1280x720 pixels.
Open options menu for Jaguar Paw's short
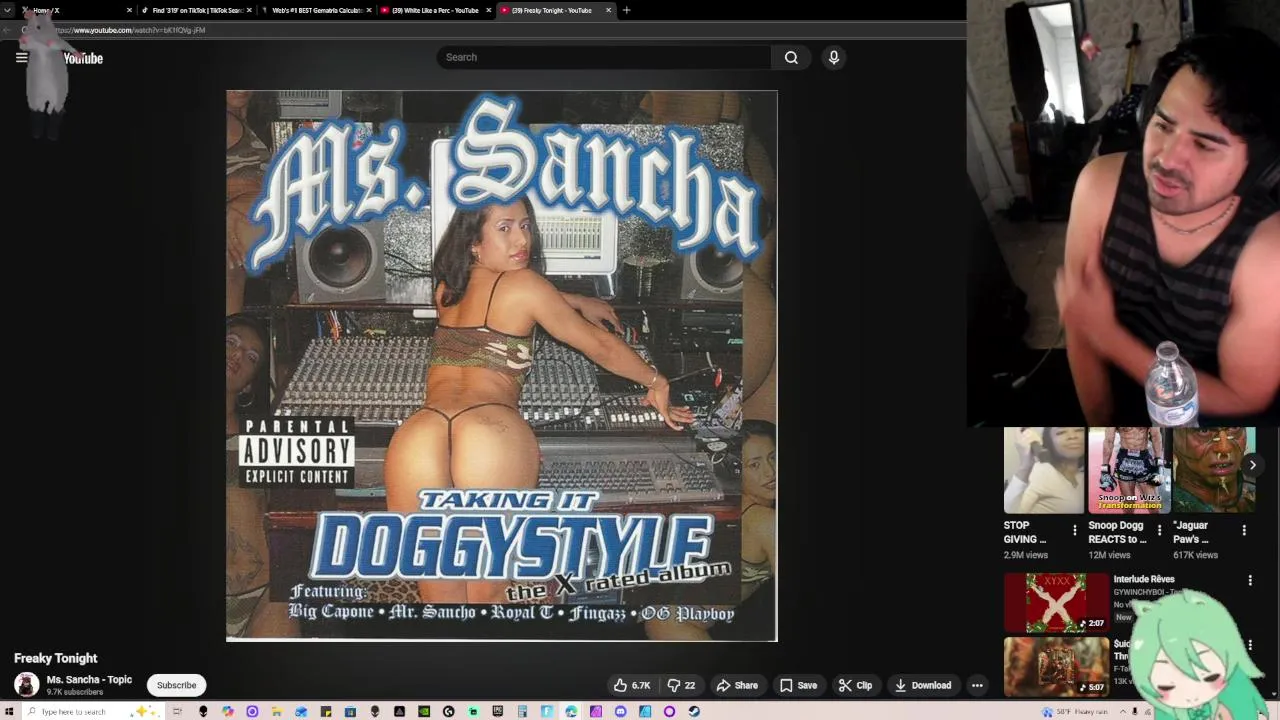pyautogui.click(x=1244, y=530)
